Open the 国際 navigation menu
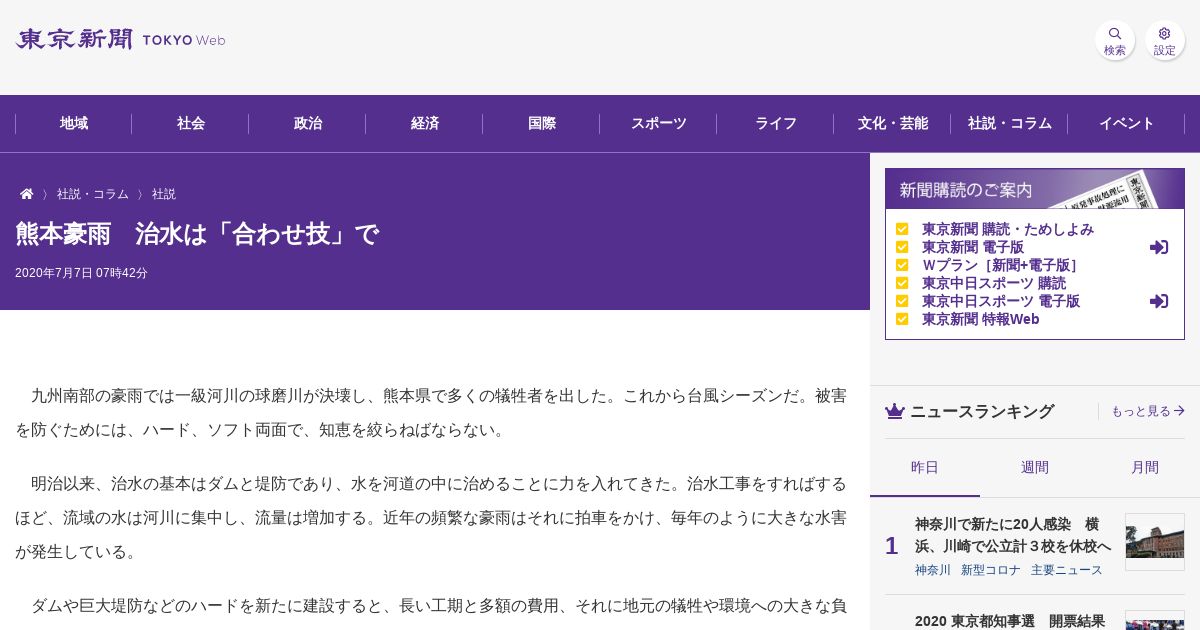Screen dimensions: 1200x630 coord(542,124)
